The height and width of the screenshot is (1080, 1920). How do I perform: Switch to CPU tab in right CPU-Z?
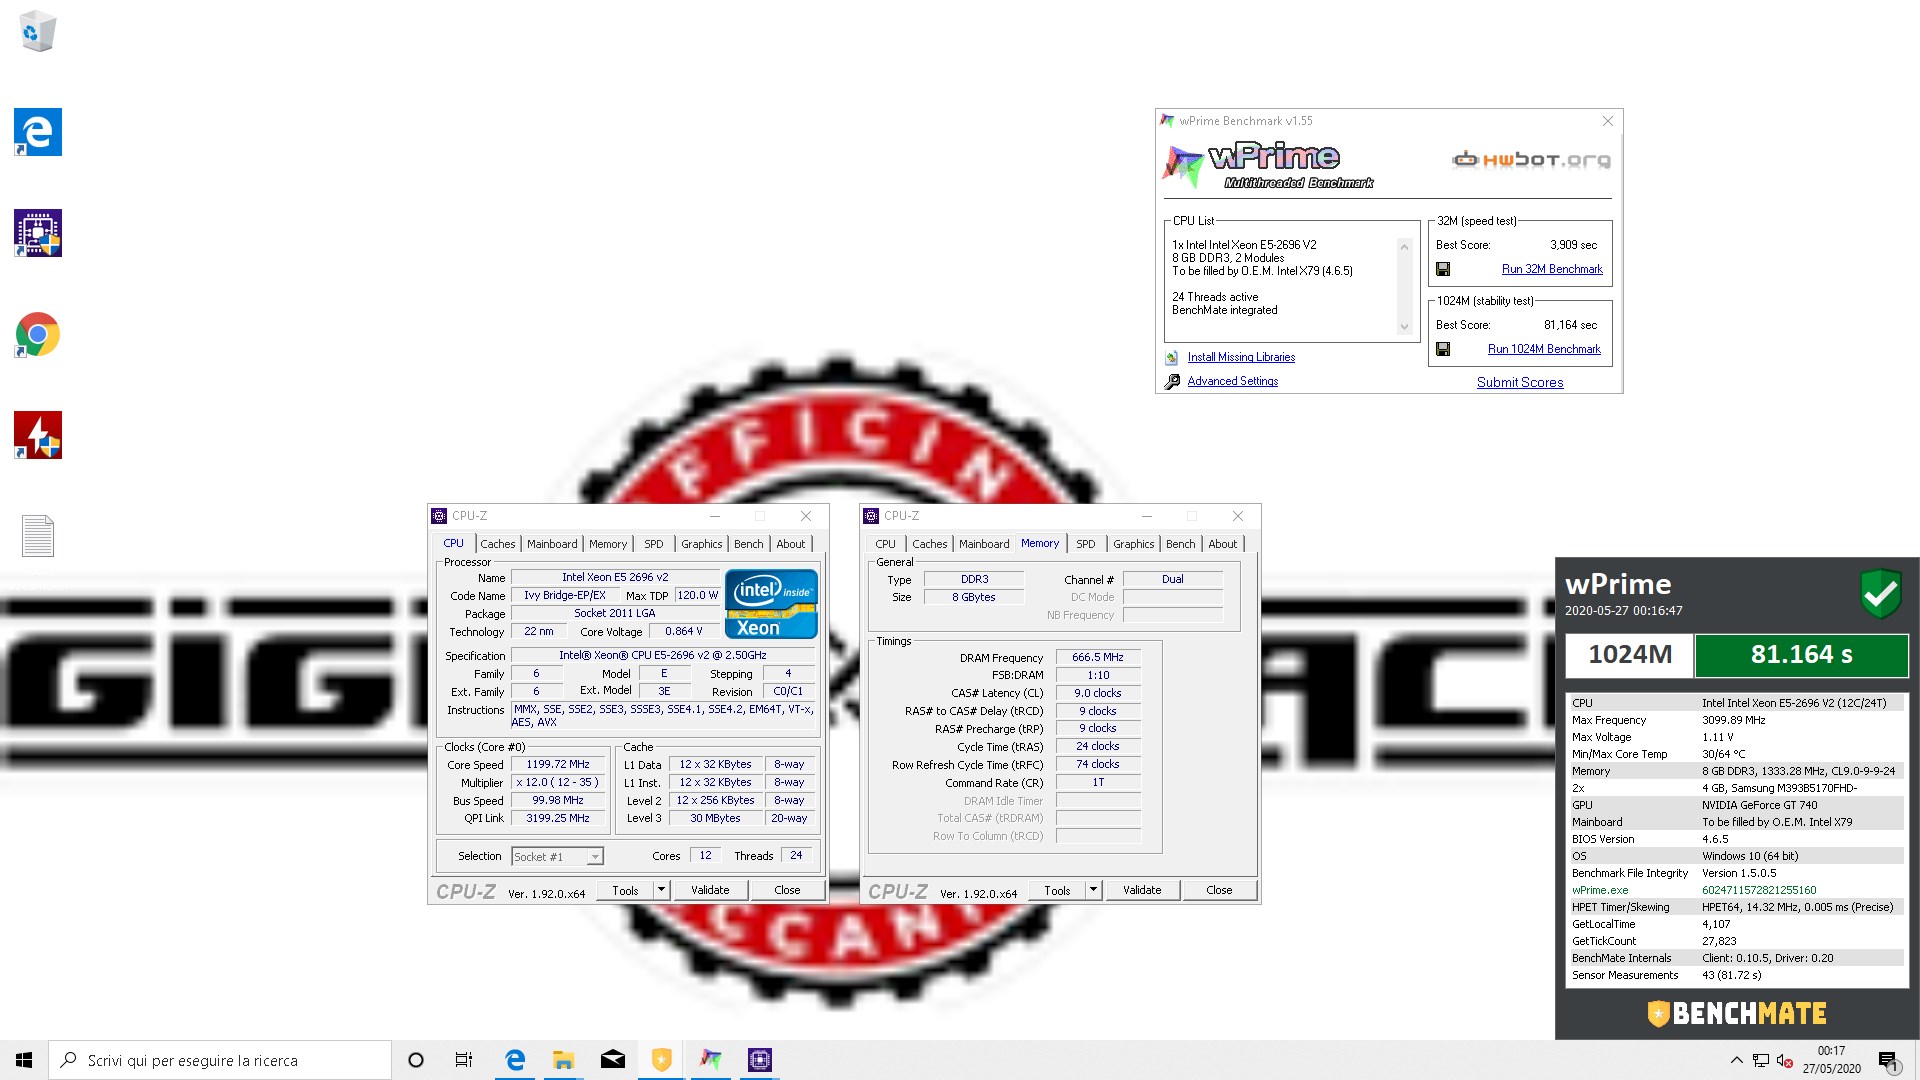pos(886,544)
